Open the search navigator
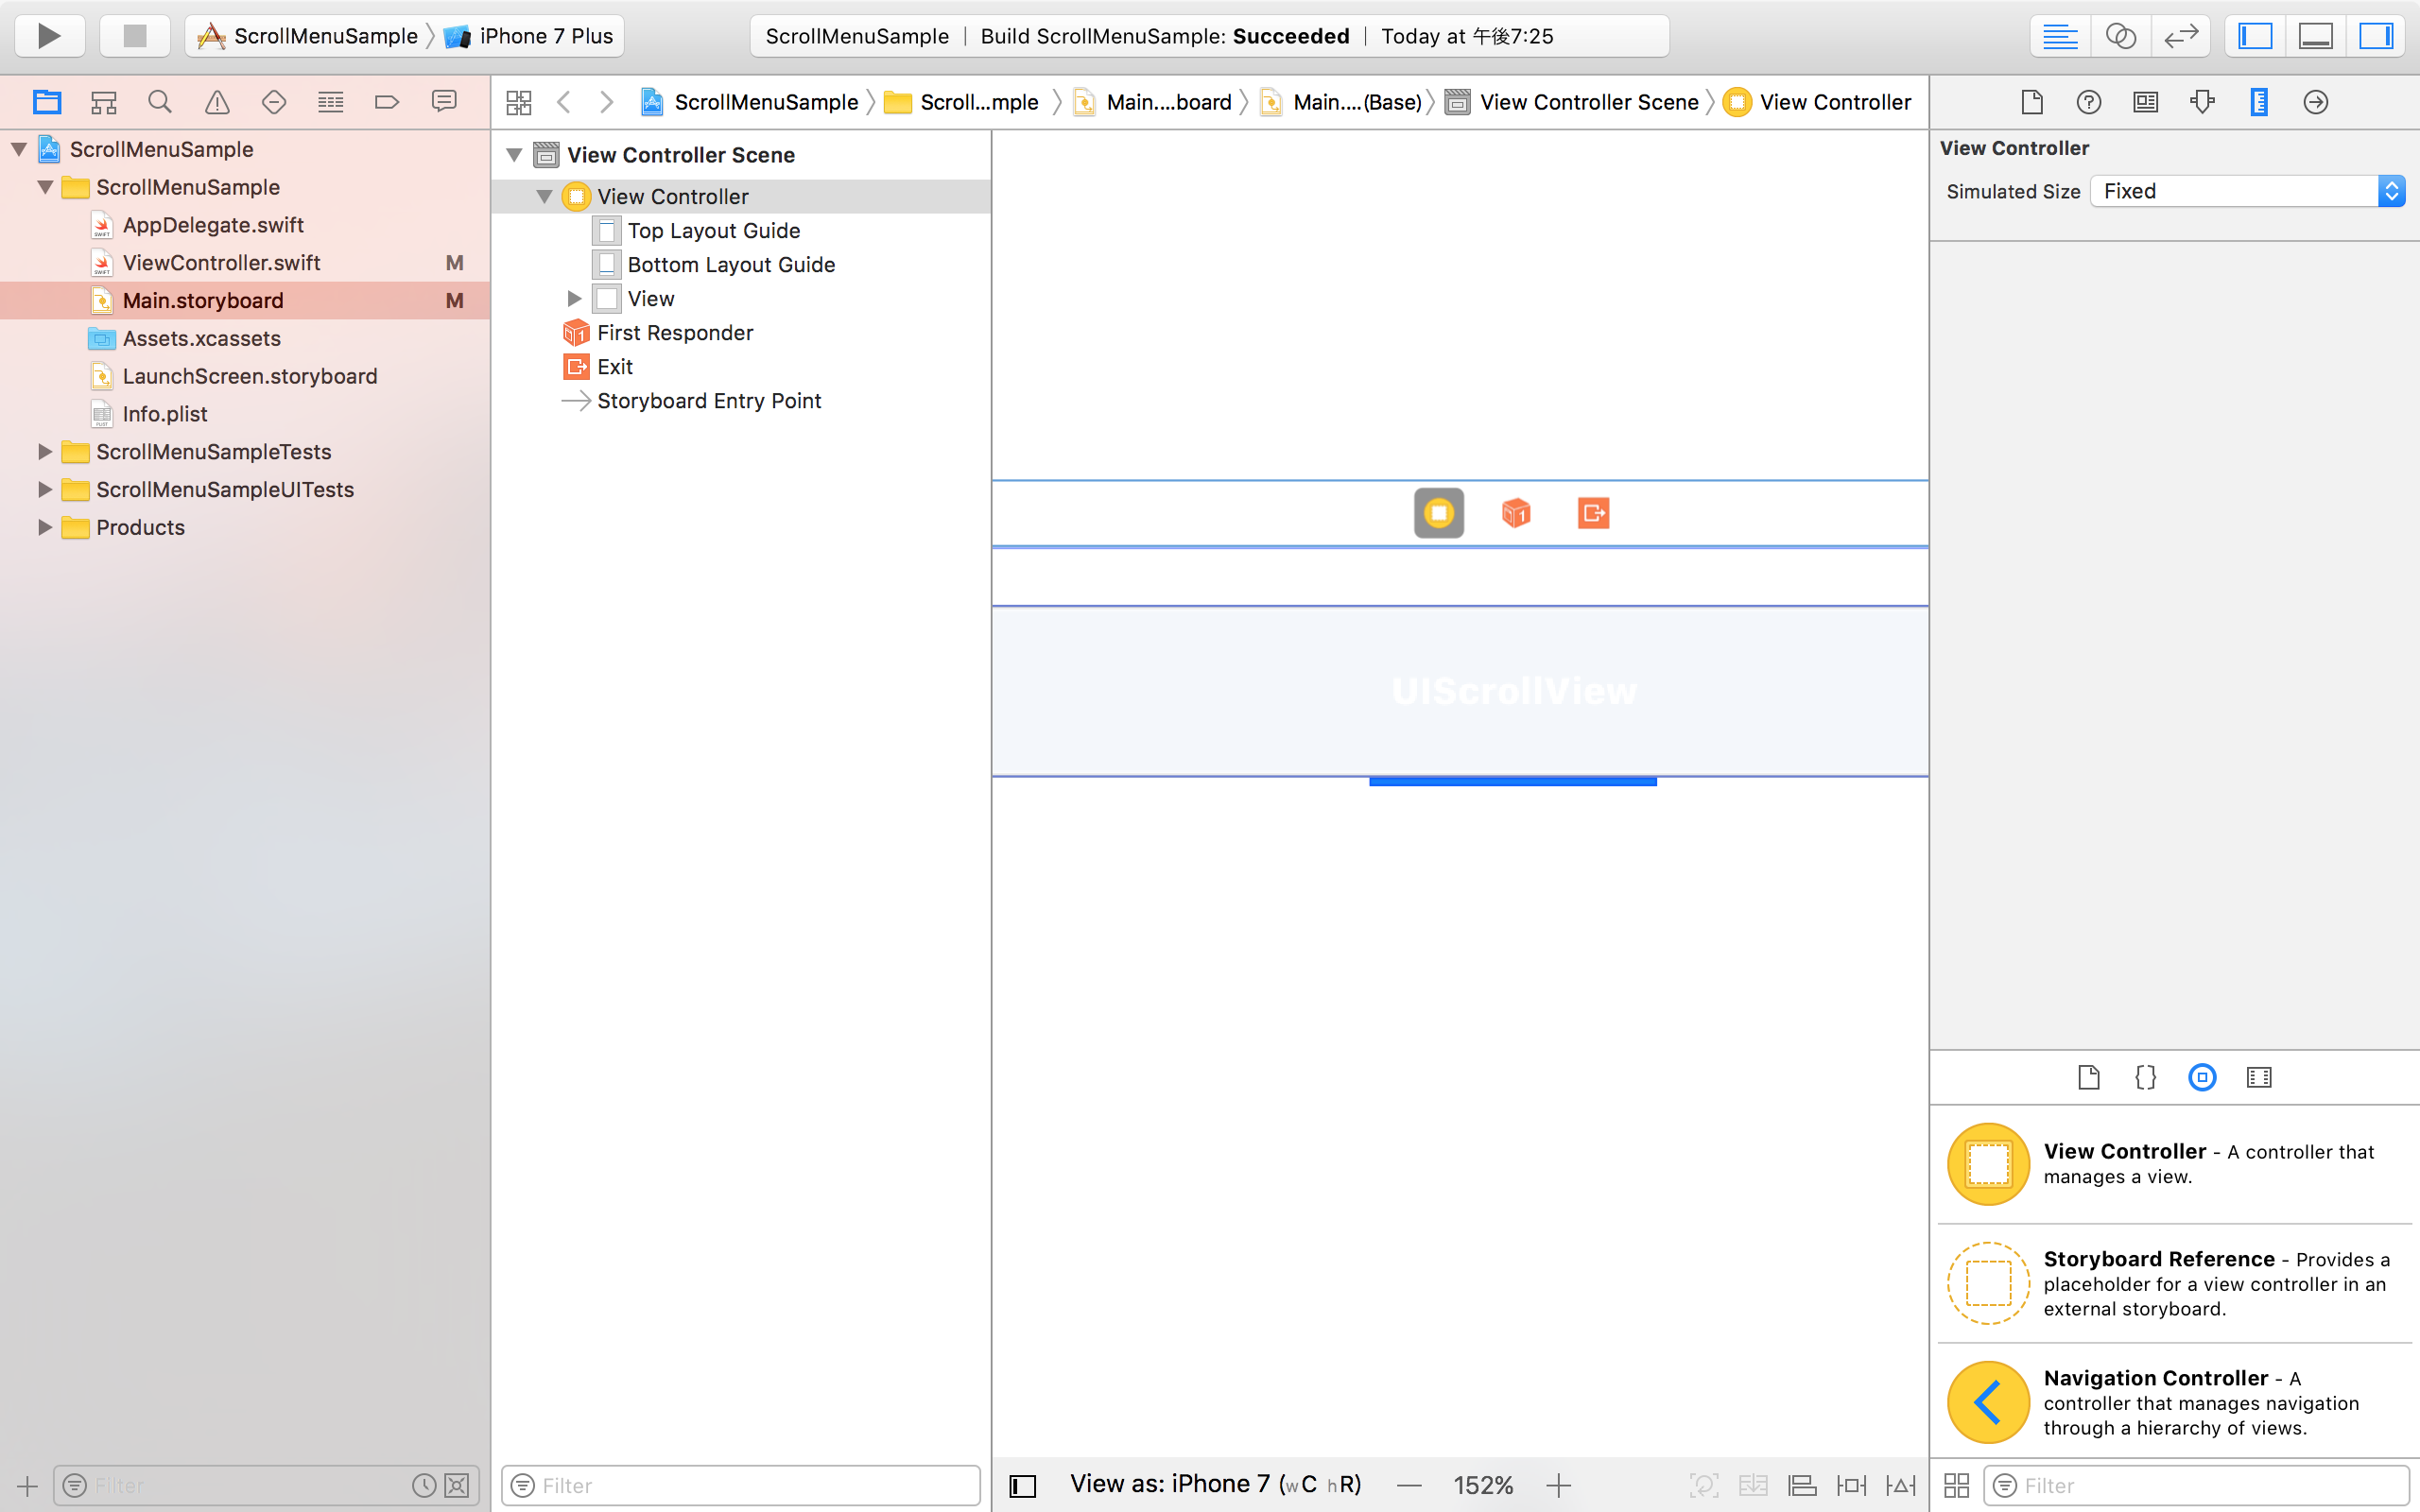2420x1512 pixels. point(159,101)
